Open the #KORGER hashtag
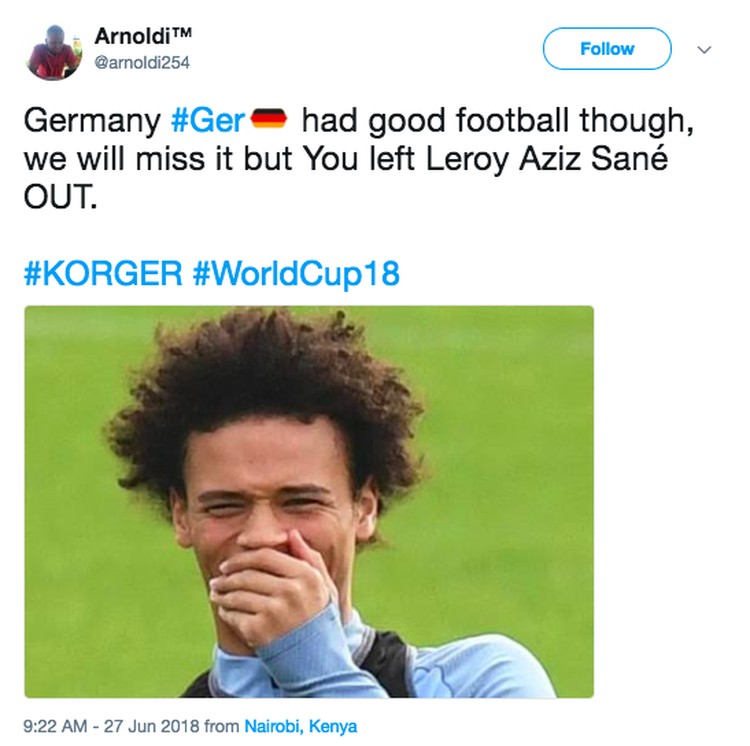Viewport: 750px width, 746px height. [103, 273]
